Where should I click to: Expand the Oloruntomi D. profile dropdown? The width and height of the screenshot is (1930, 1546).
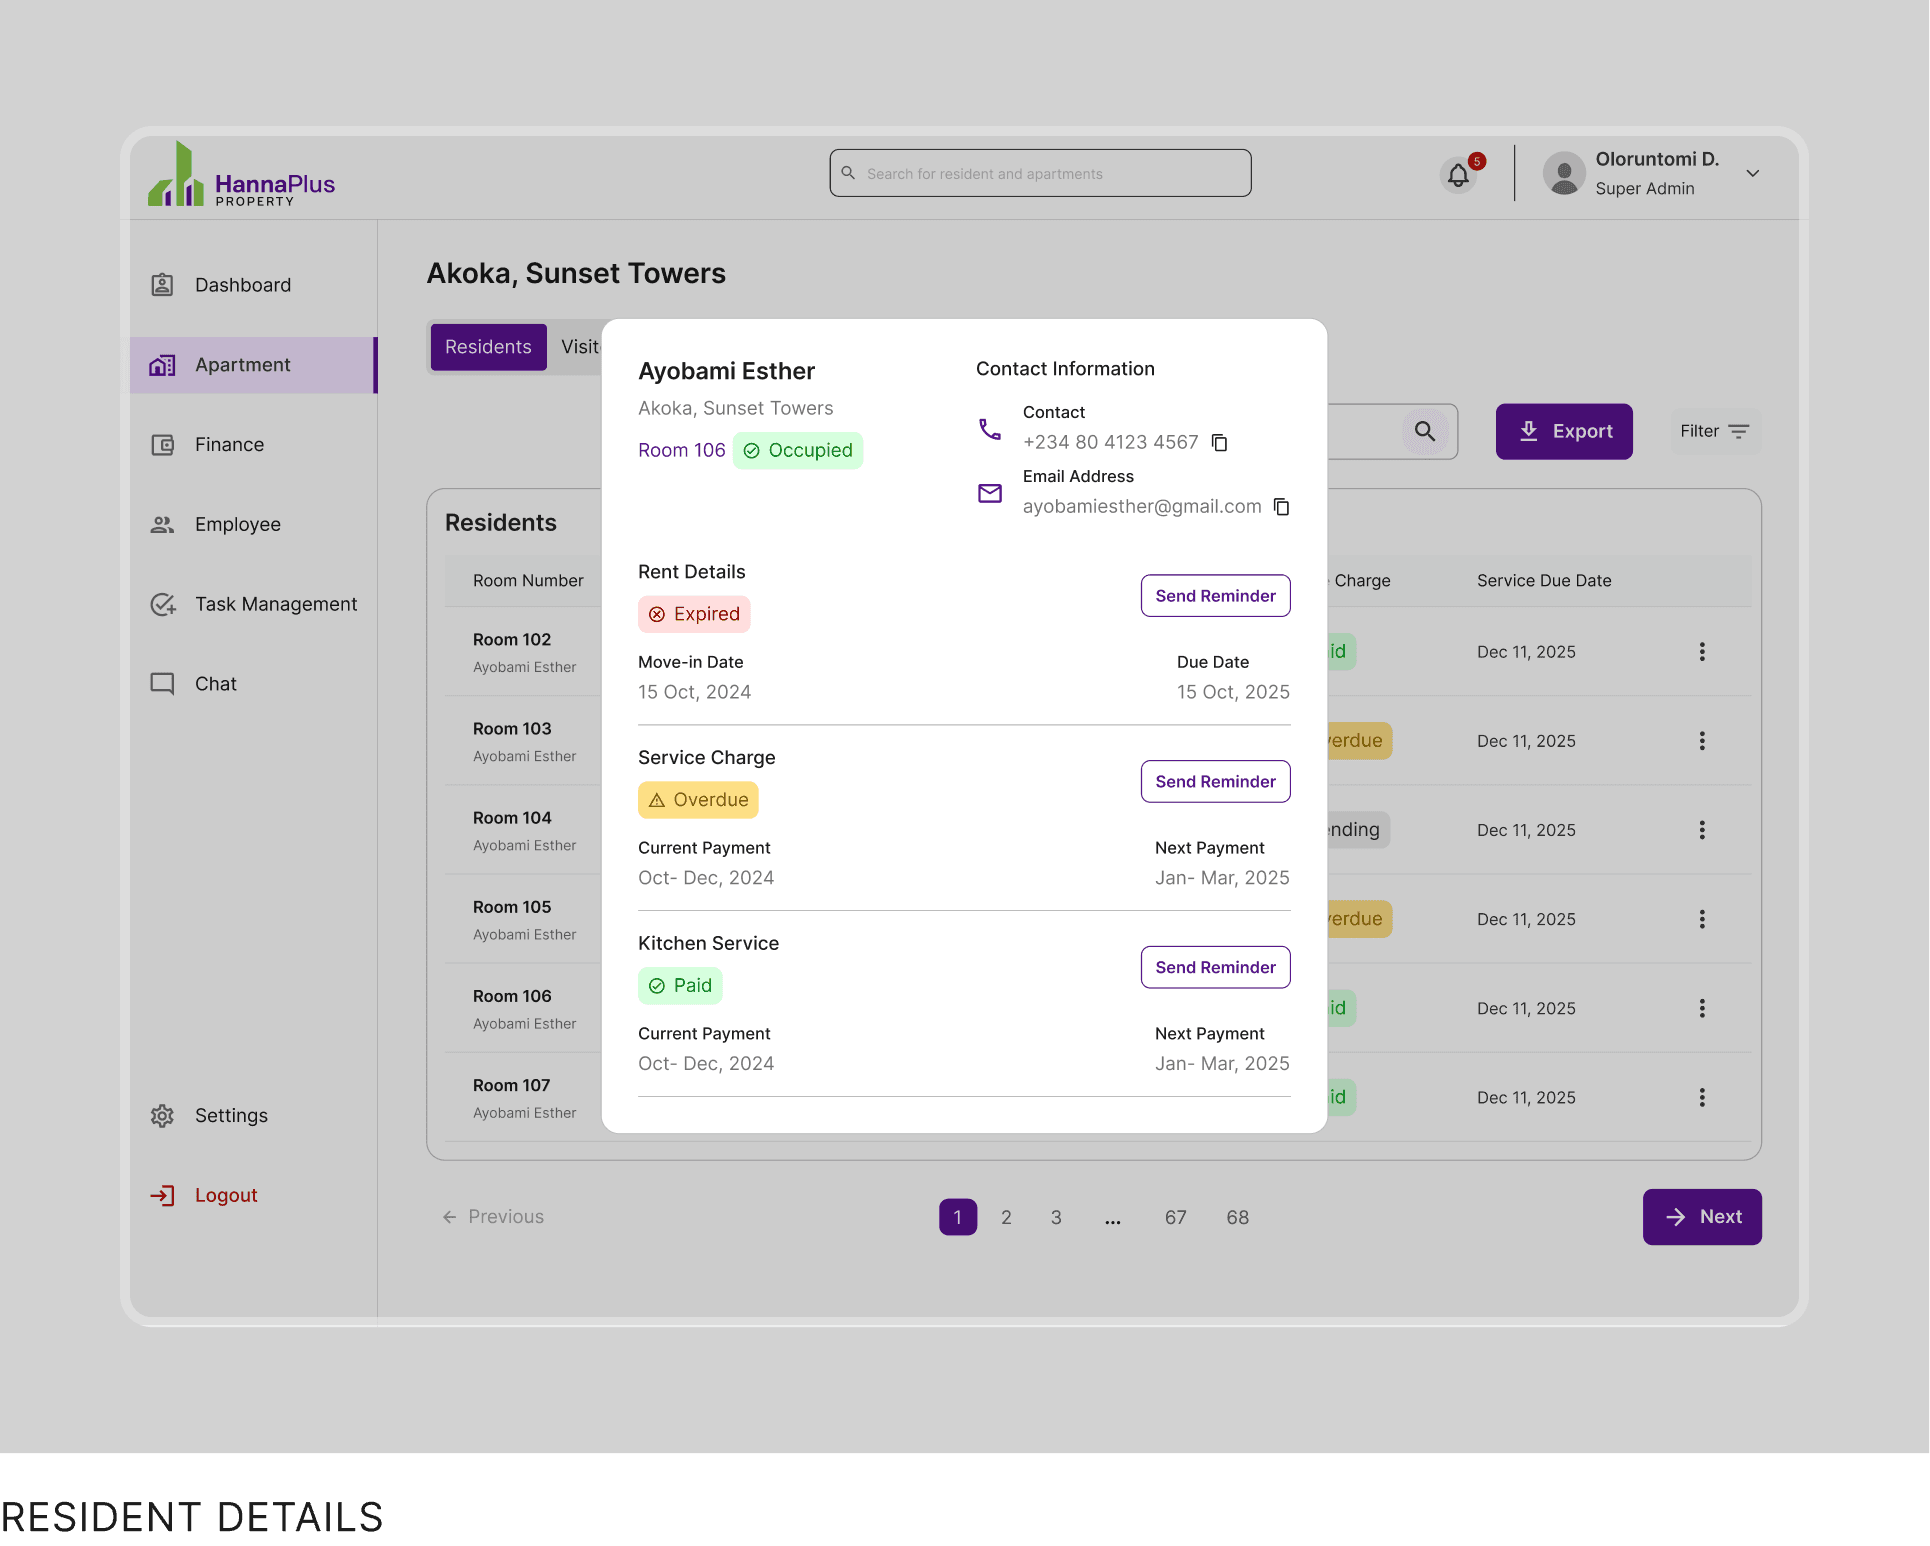1752,173
